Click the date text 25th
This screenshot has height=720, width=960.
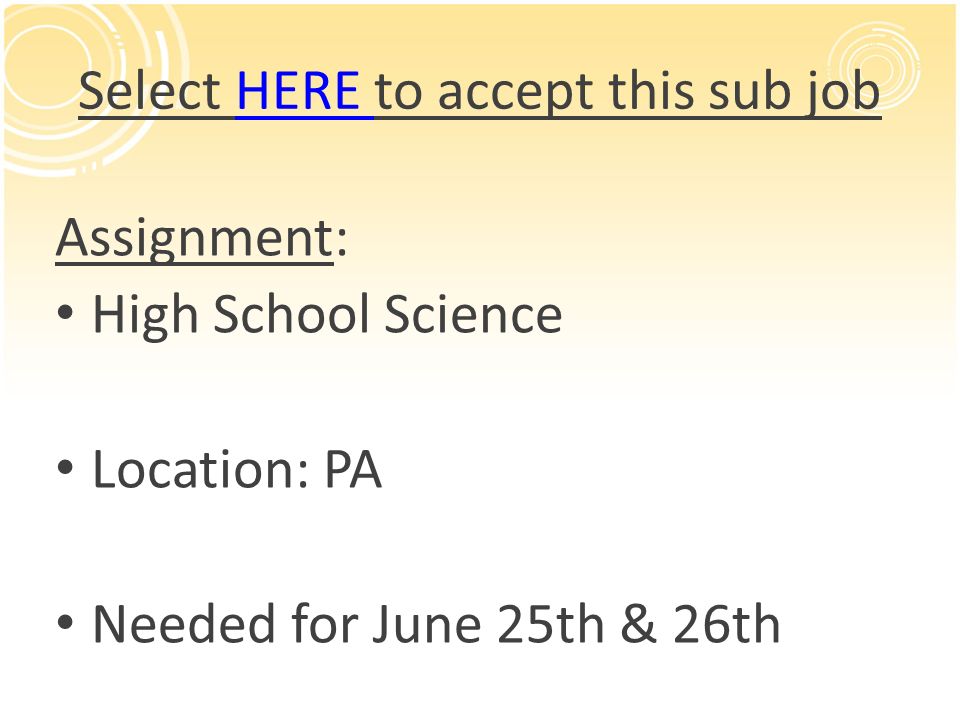[x=550, y=624]
